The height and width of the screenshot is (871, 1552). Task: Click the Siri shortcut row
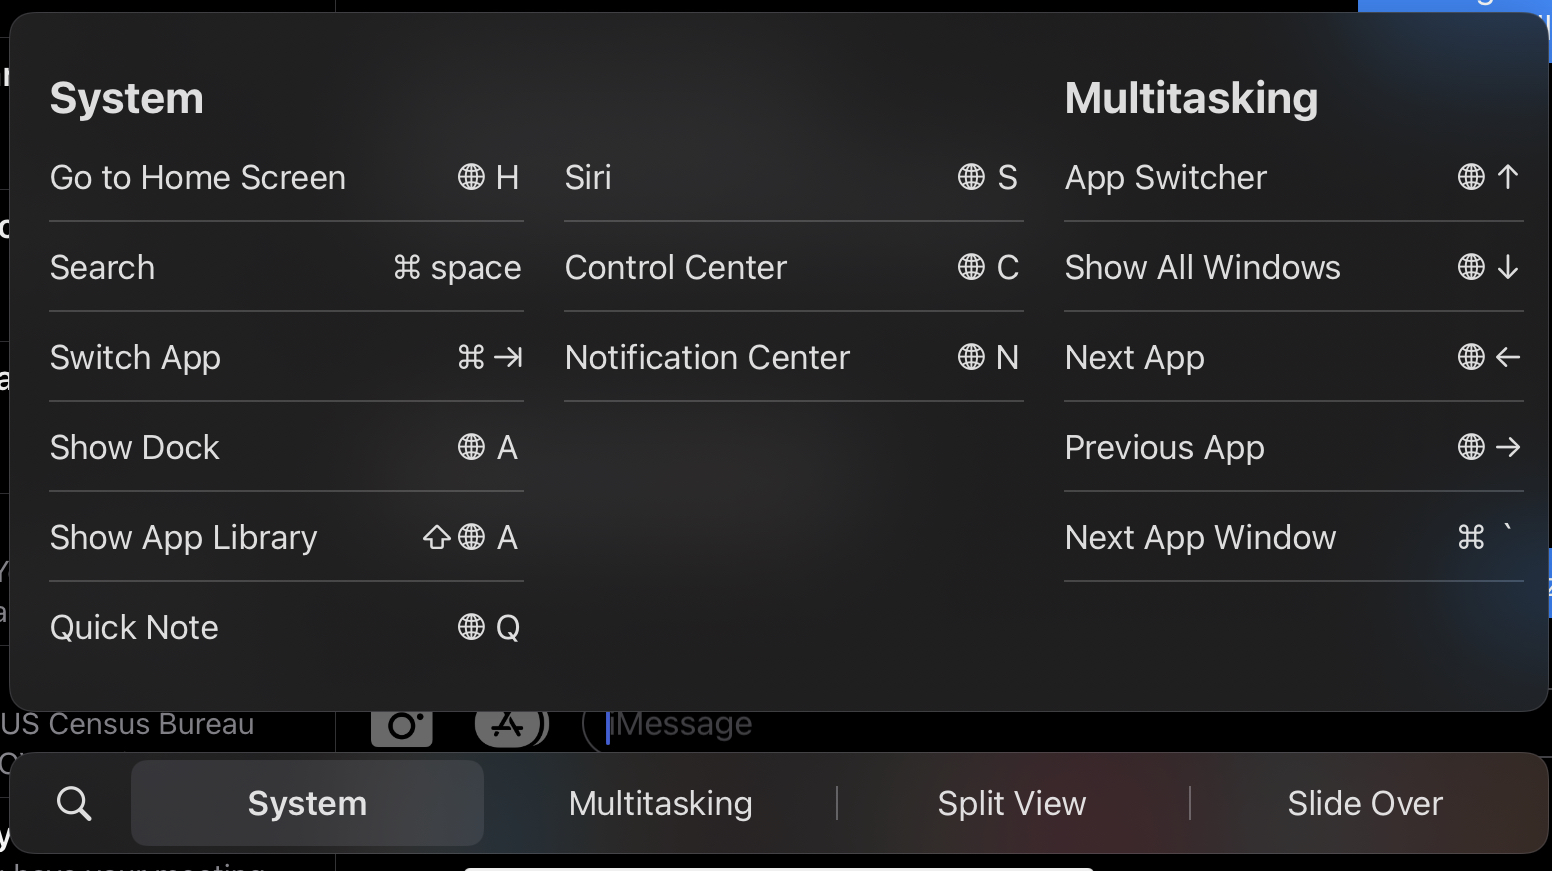tap(792, 178)
